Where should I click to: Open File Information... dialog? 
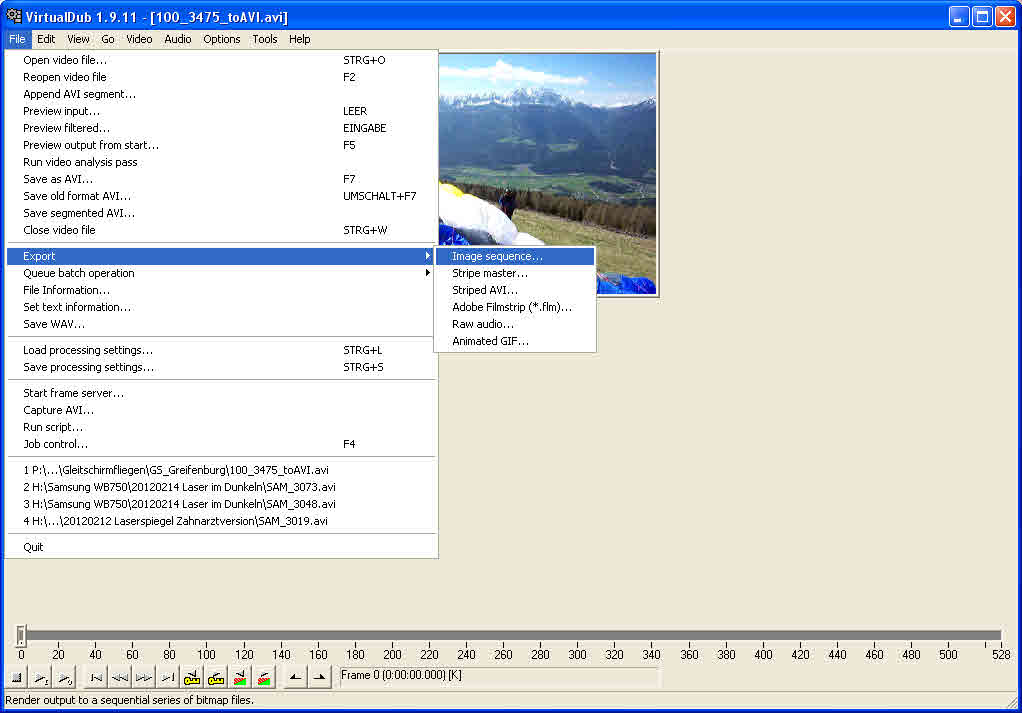click(220, 290)
